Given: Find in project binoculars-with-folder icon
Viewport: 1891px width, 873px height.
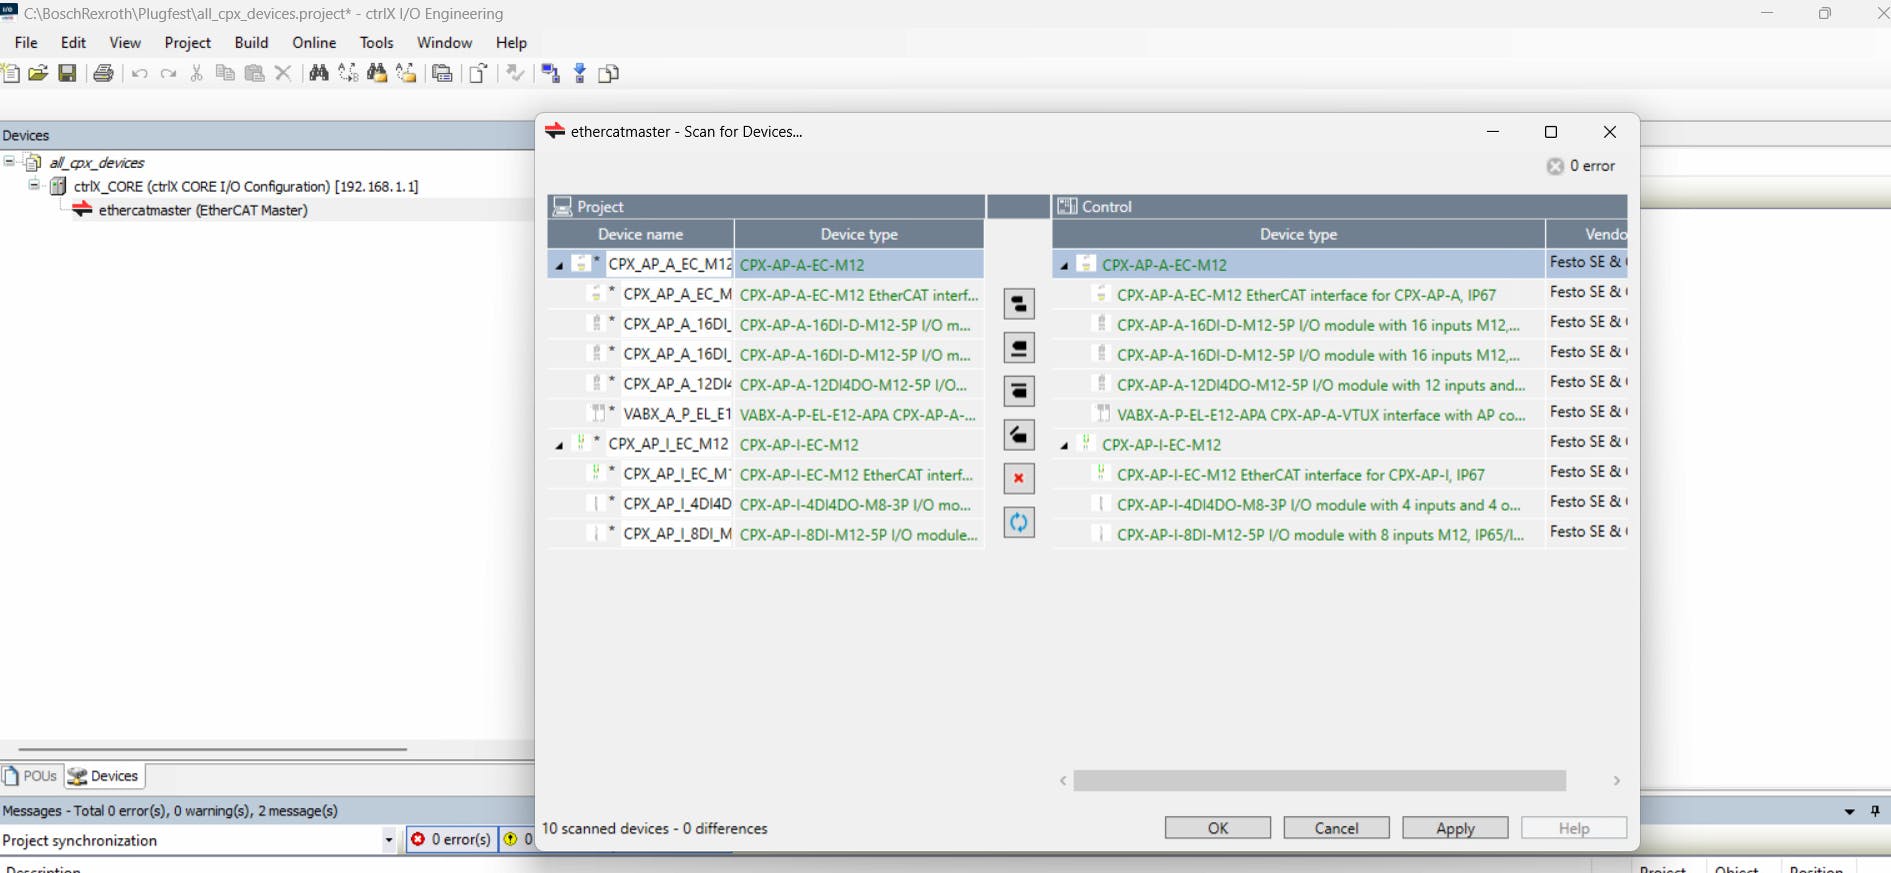Looking at the screenshot, I should [377, 73].
